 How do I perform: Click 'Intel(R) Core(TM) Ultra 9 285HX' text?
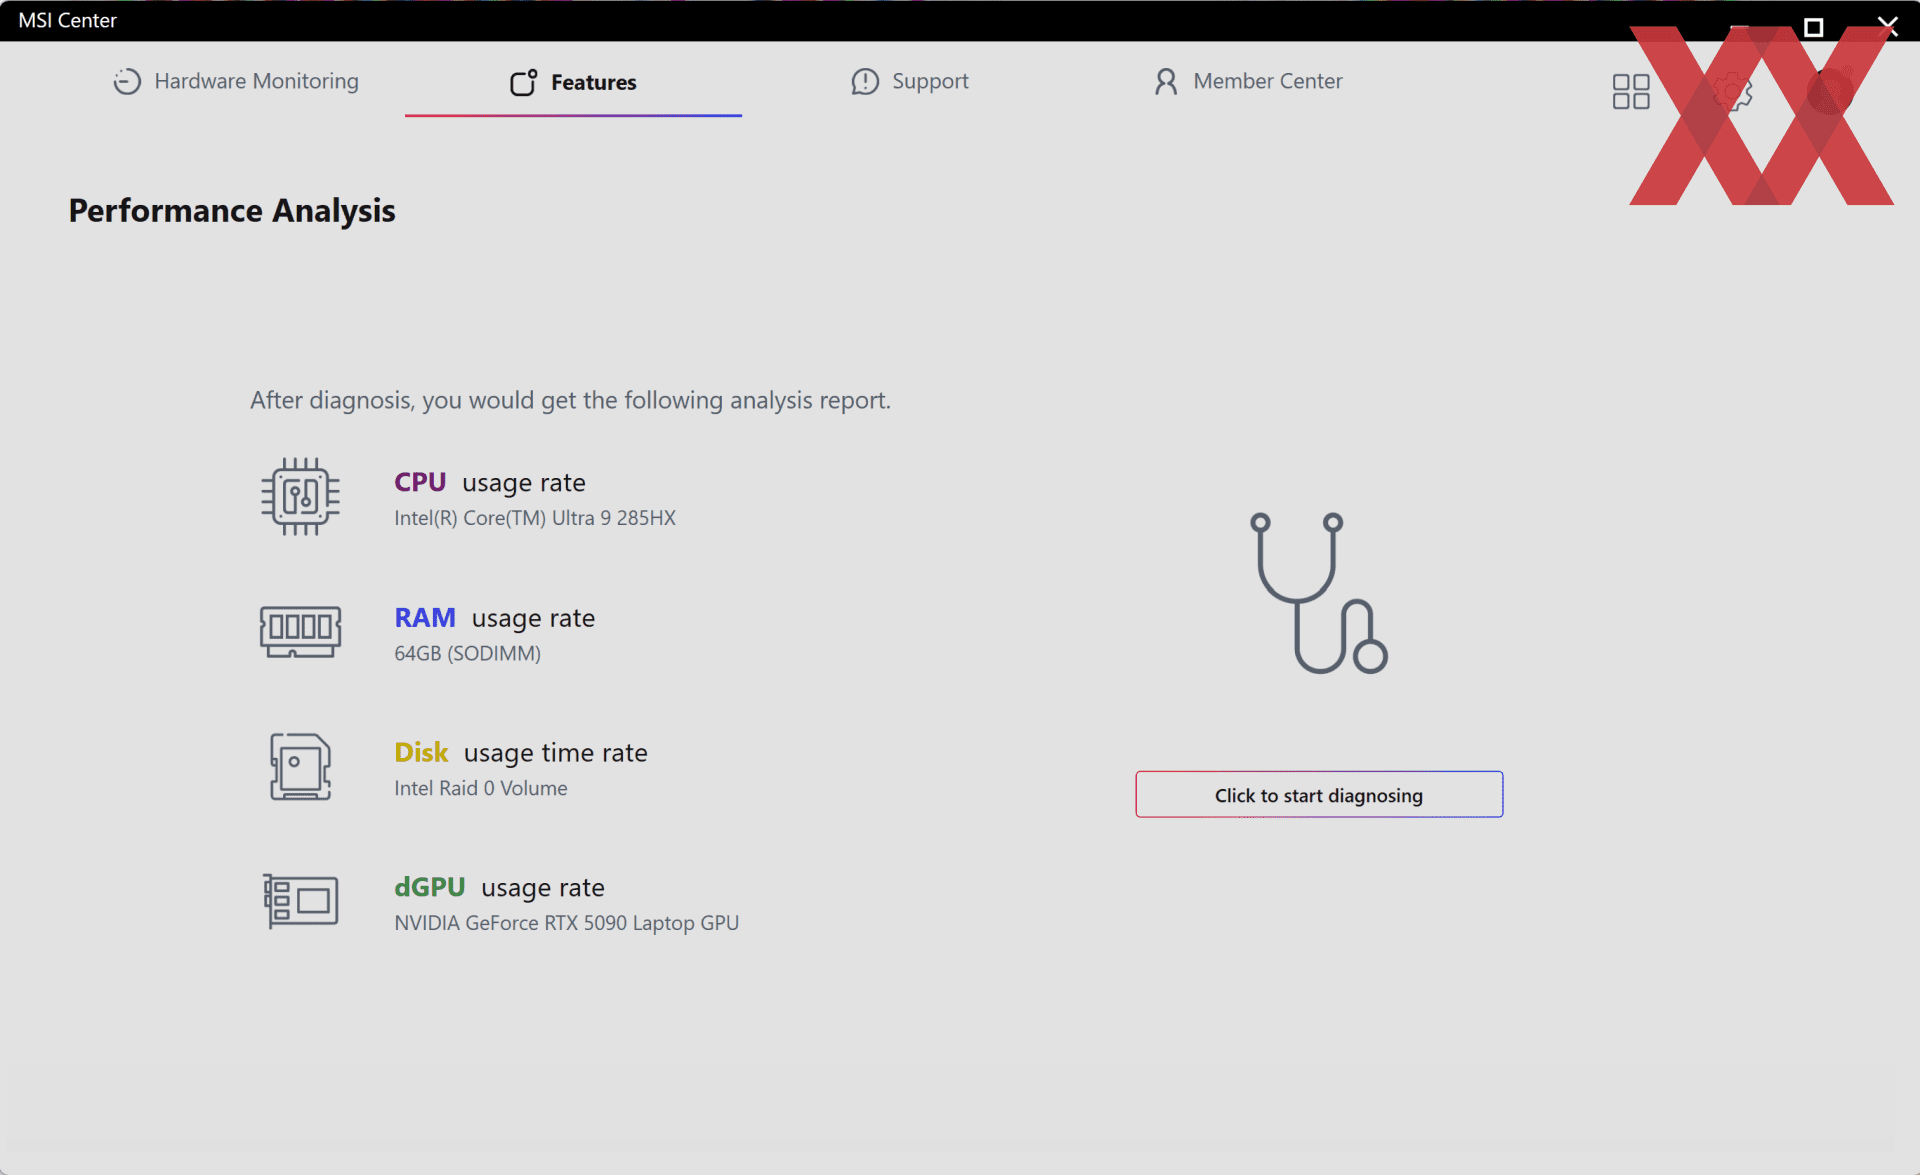[x=535, y=518]
